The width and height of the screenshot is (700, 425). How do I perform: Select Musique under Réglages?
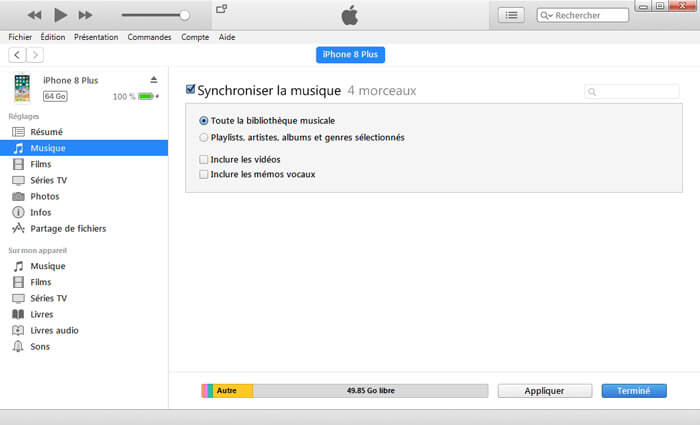point(84,148)
